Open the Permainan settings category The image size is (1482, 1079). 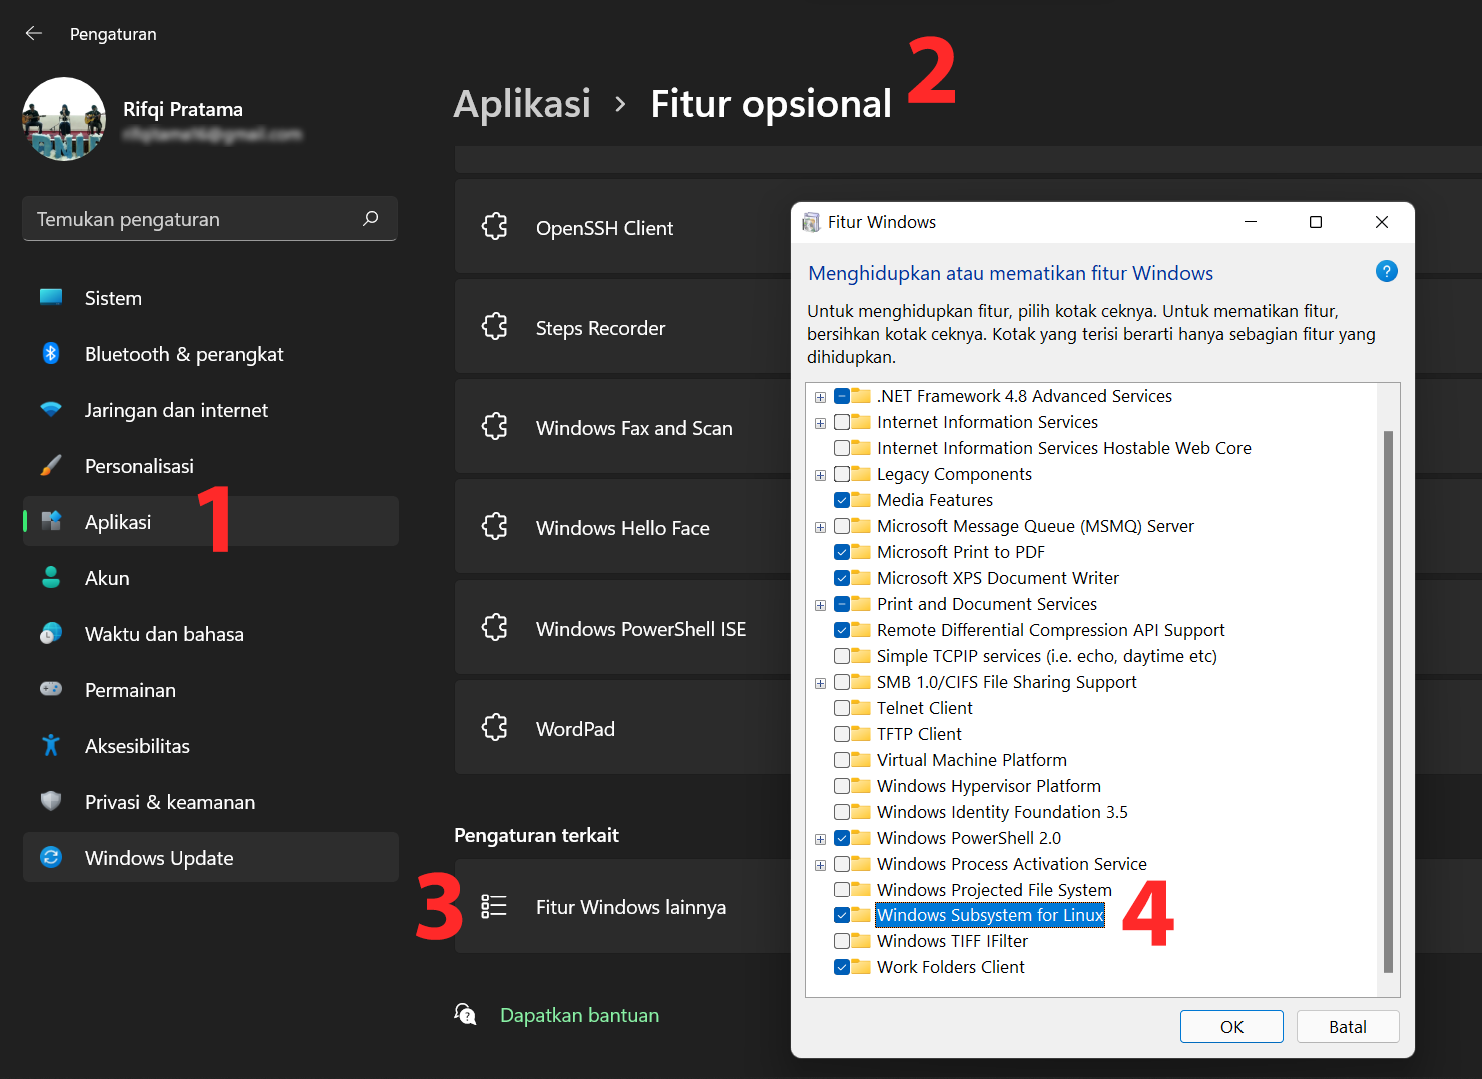(x=211, y=690)
